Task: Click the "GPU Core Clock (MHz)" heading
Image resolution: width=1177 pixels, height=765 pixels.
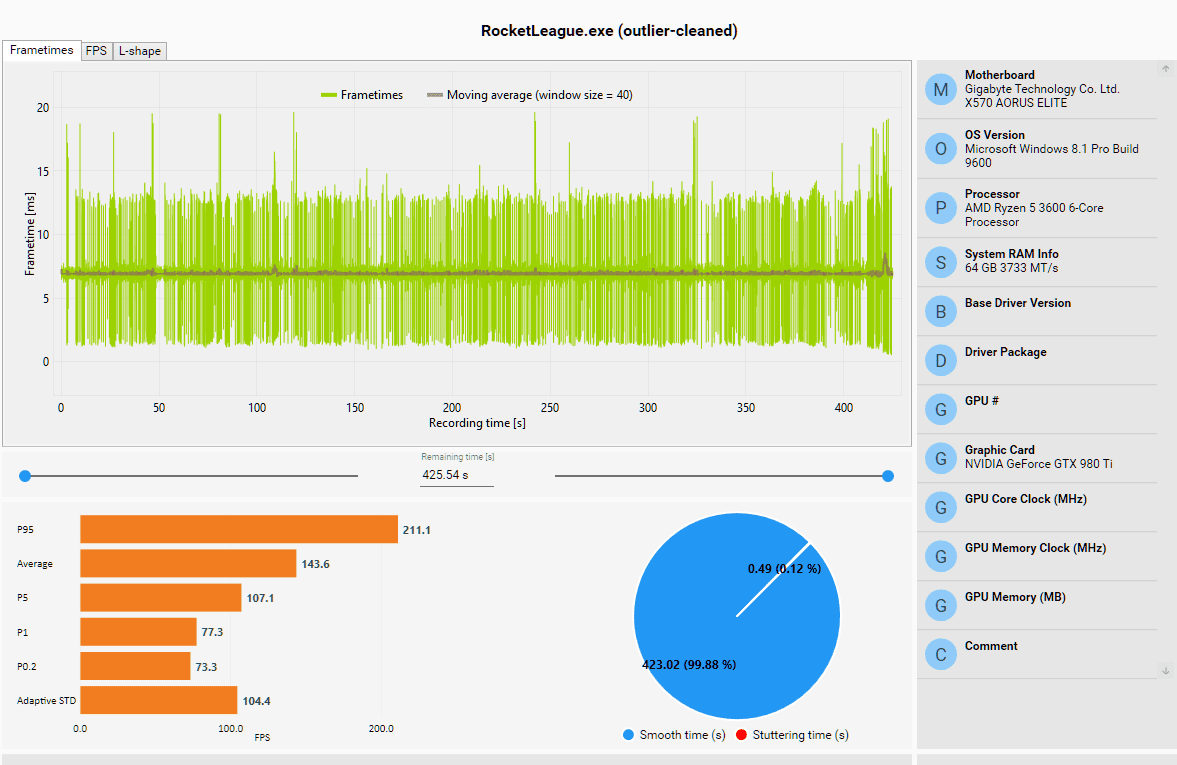Action: coord(1026,499)
